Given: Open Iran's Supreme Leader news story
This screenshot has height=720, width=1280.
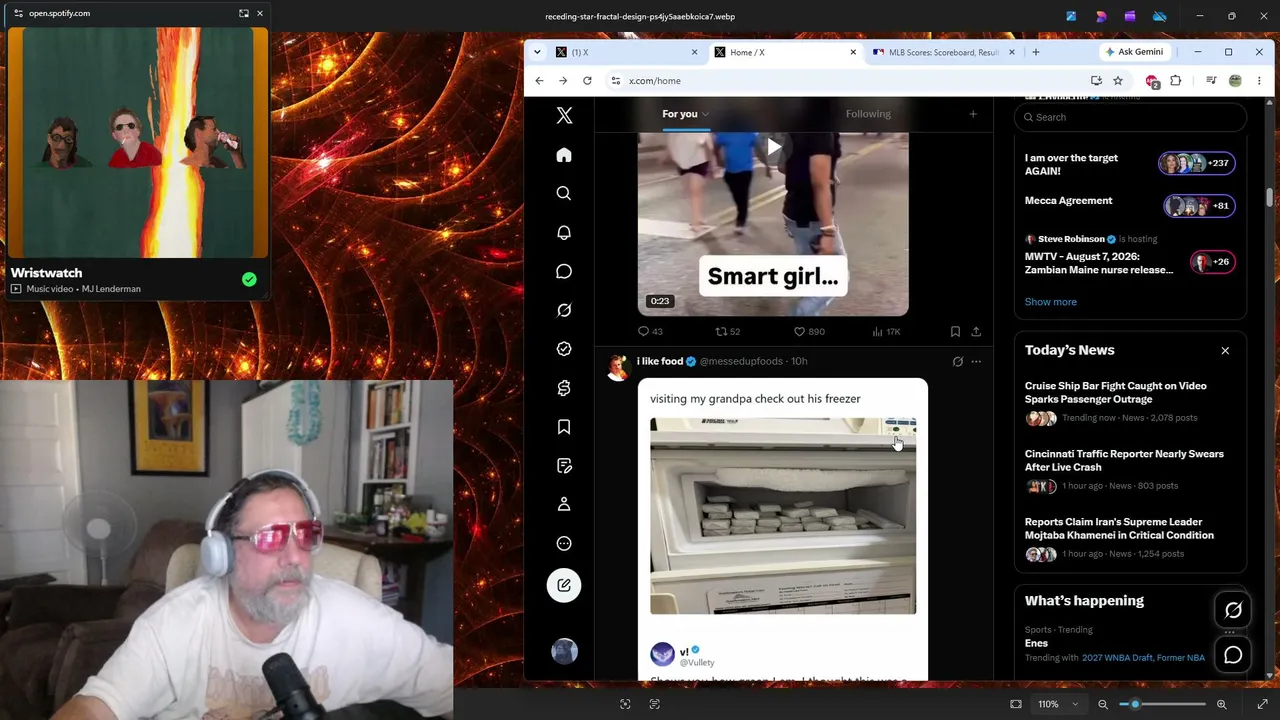Looking at the screenshot, I should pyautogui.click(x=1119, y=528).
